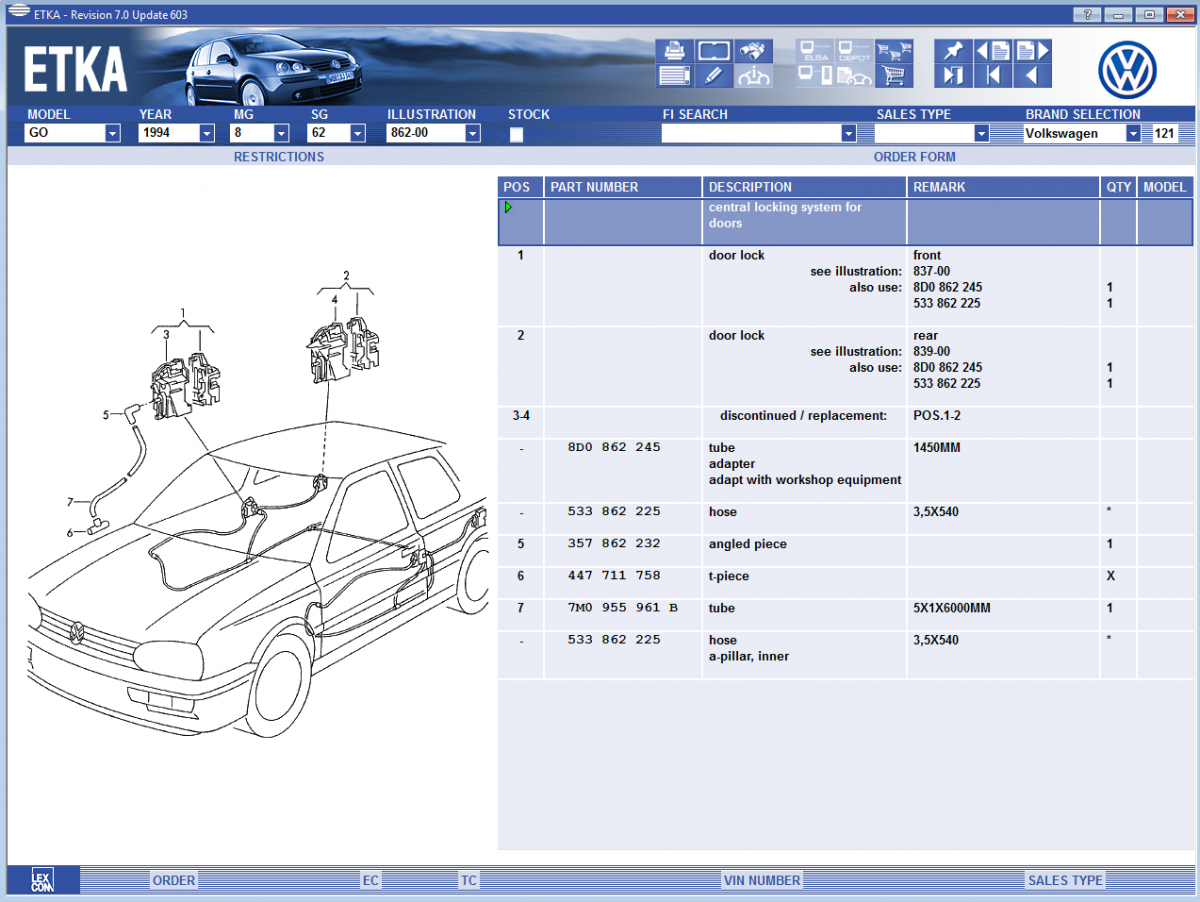Click the VIN NUMBER button
Image resolution: width=1200 pixels, height=902 pixels.
(x=761, y=880)
